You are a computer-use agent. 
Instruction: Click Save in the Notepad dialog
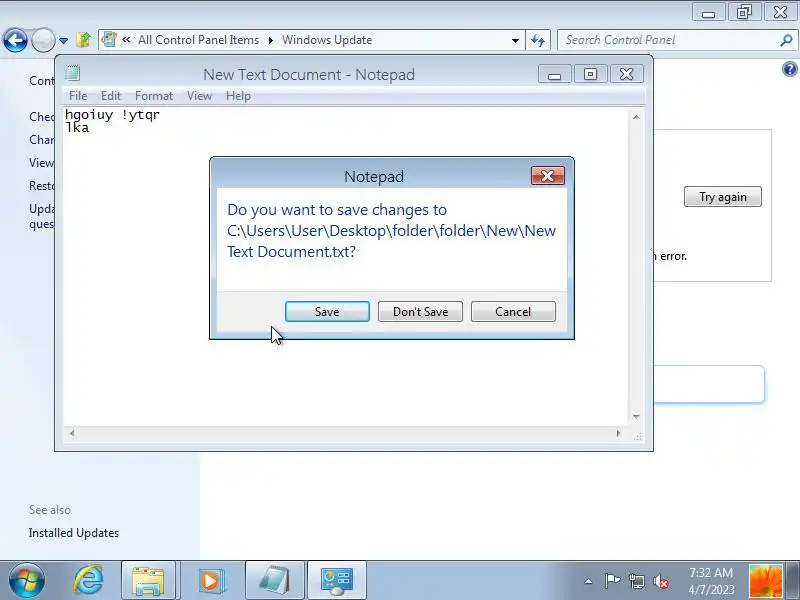coord(327,311)
